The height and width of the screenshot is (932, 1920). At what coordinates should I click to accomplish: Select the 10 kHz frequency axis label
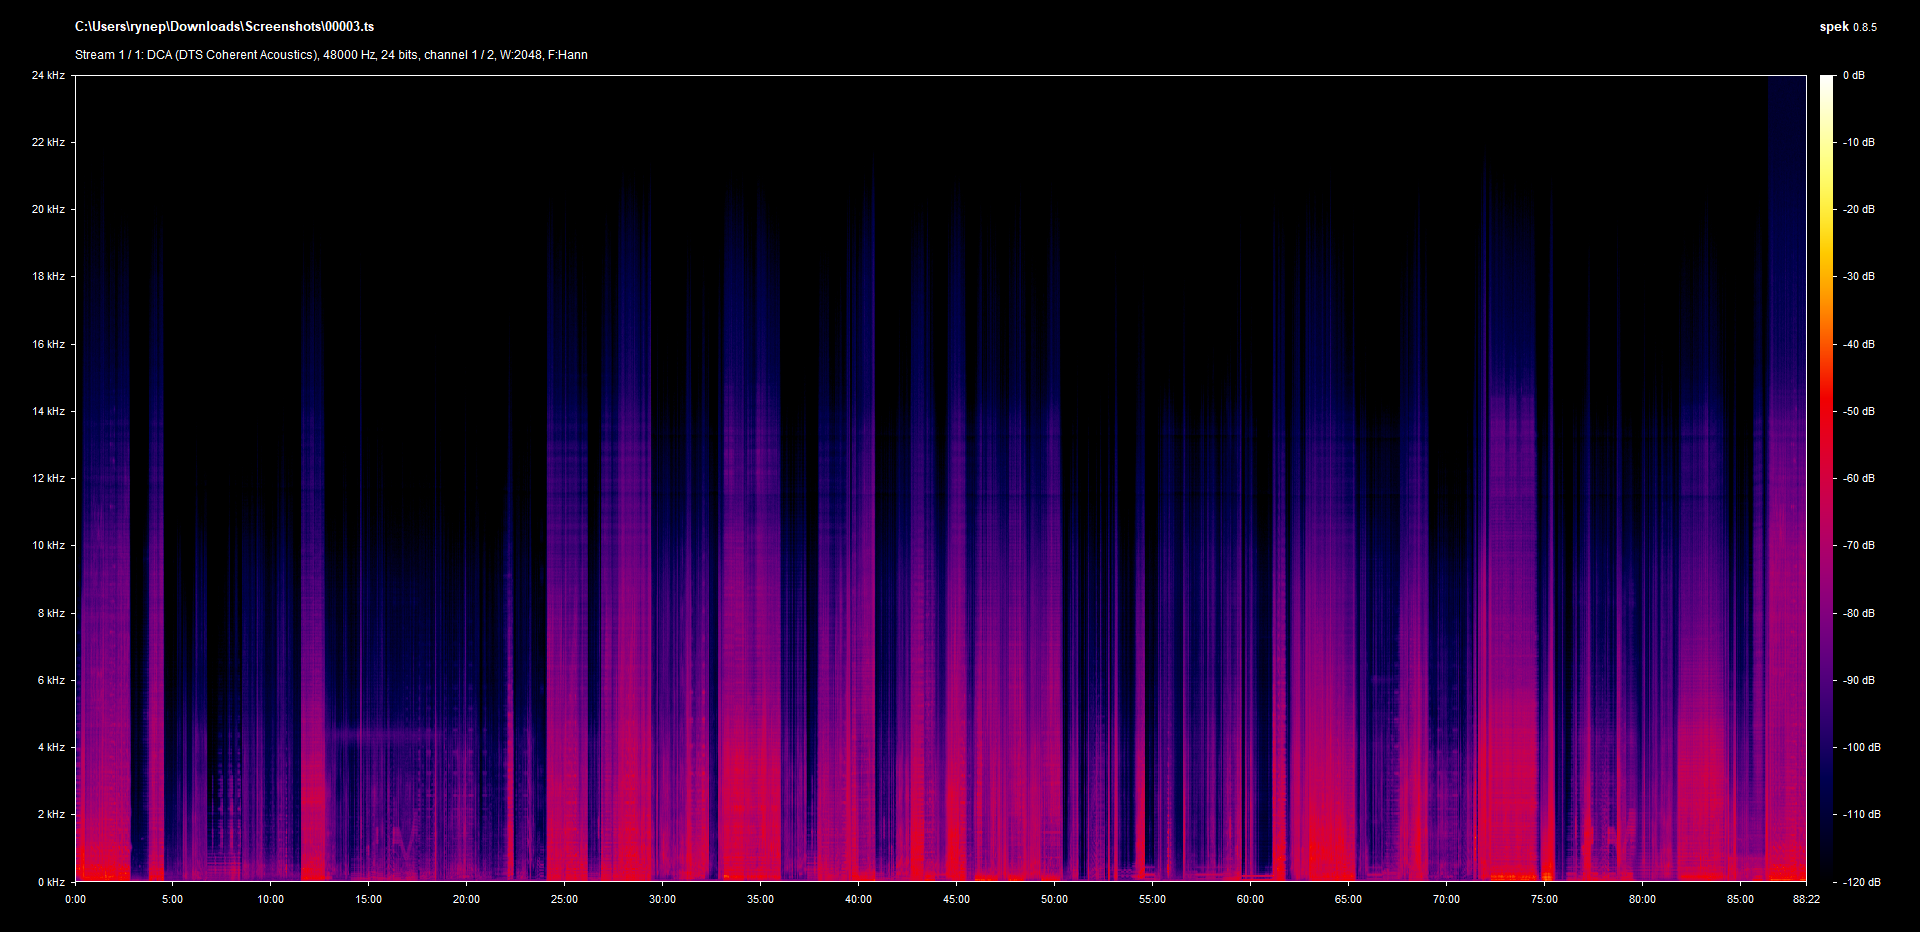[48, 546]
